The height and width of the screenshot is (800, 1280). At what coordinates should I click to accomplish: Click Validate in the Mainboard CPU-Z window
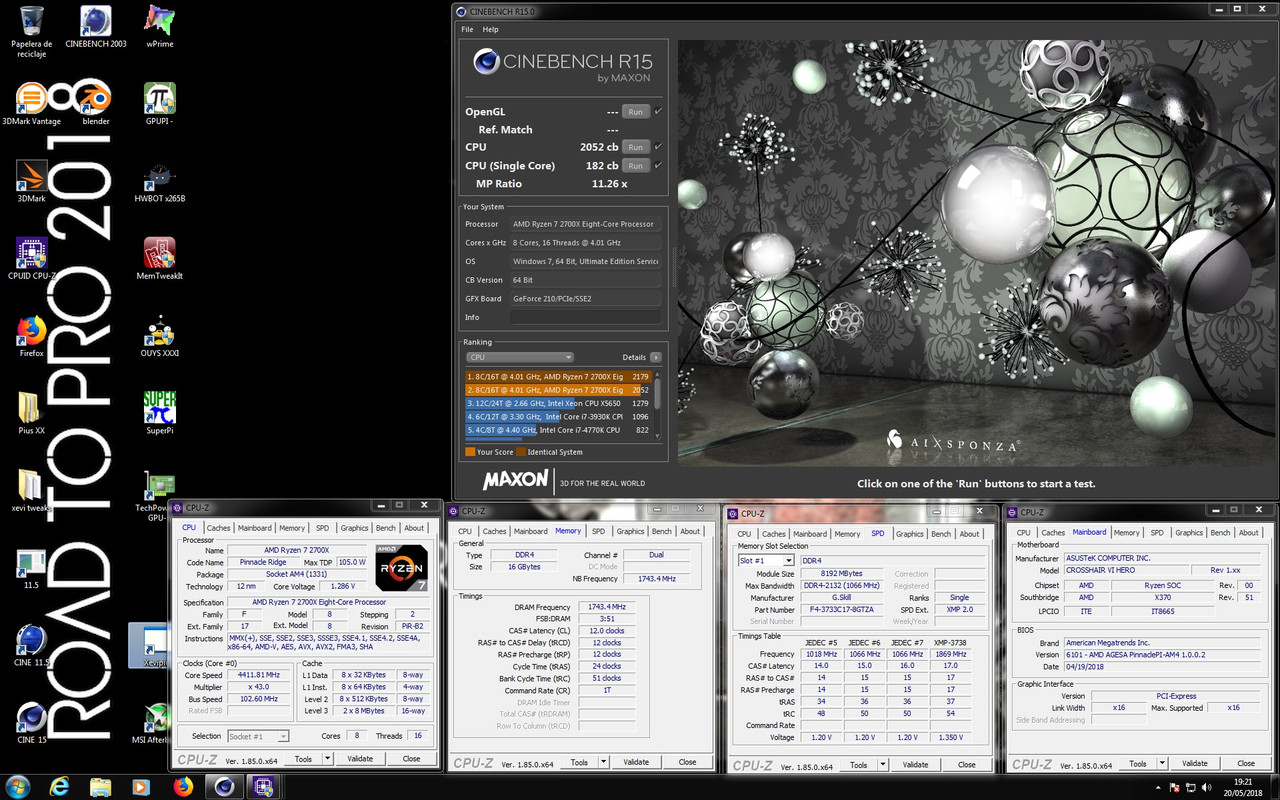1195,763
